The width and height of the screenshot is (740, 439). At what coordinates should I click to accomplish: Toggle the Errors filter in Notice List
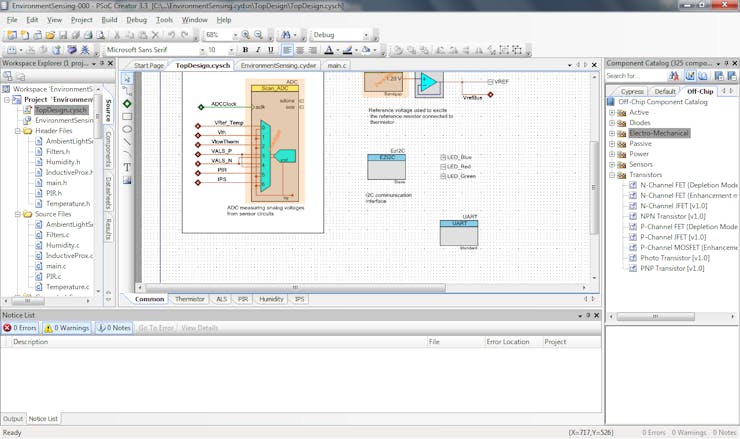pyautogui.click(x=20, y=328)
